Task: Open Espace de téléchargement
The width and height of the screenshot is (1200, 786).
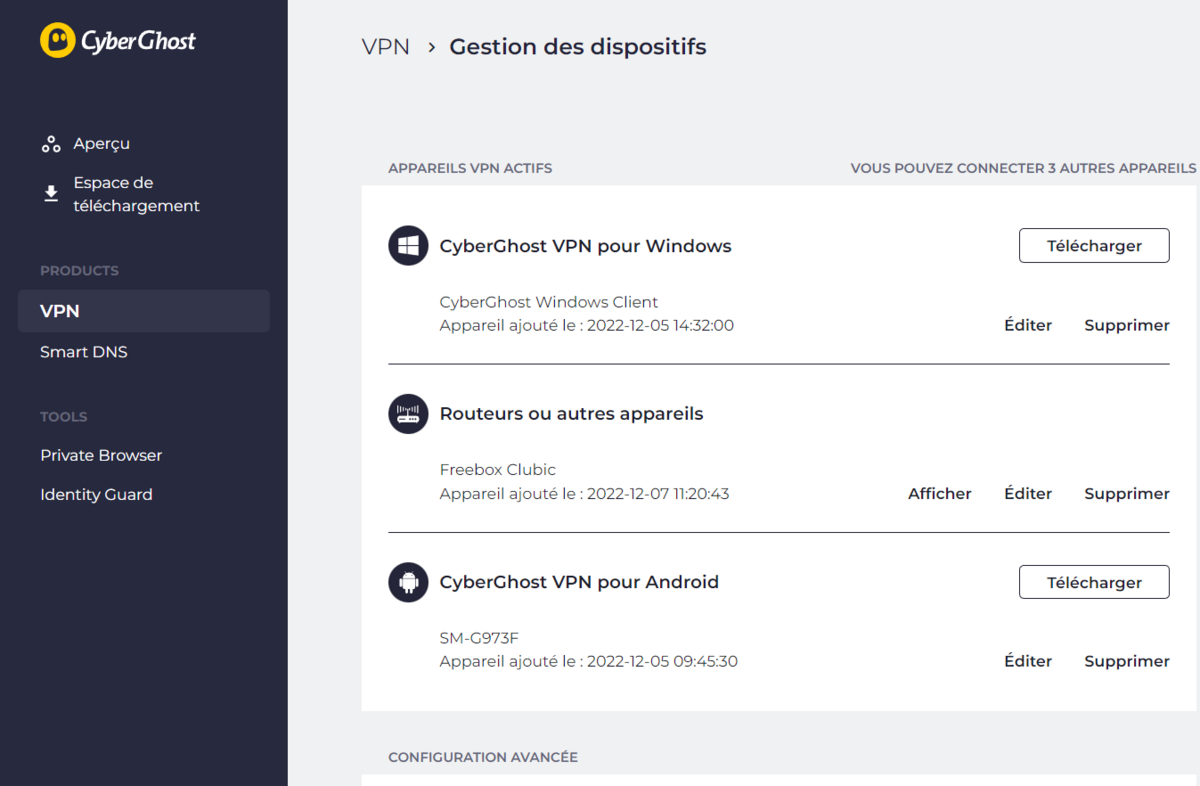Action: [x=136, y=194]
